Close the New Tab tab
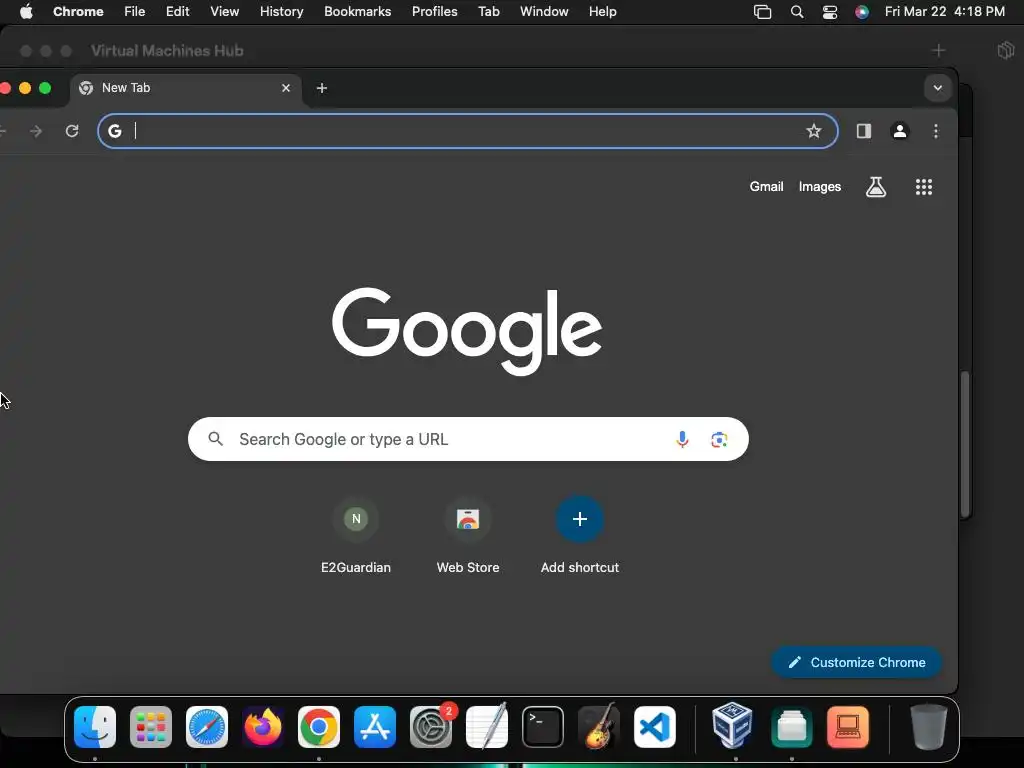 [285, 88]
